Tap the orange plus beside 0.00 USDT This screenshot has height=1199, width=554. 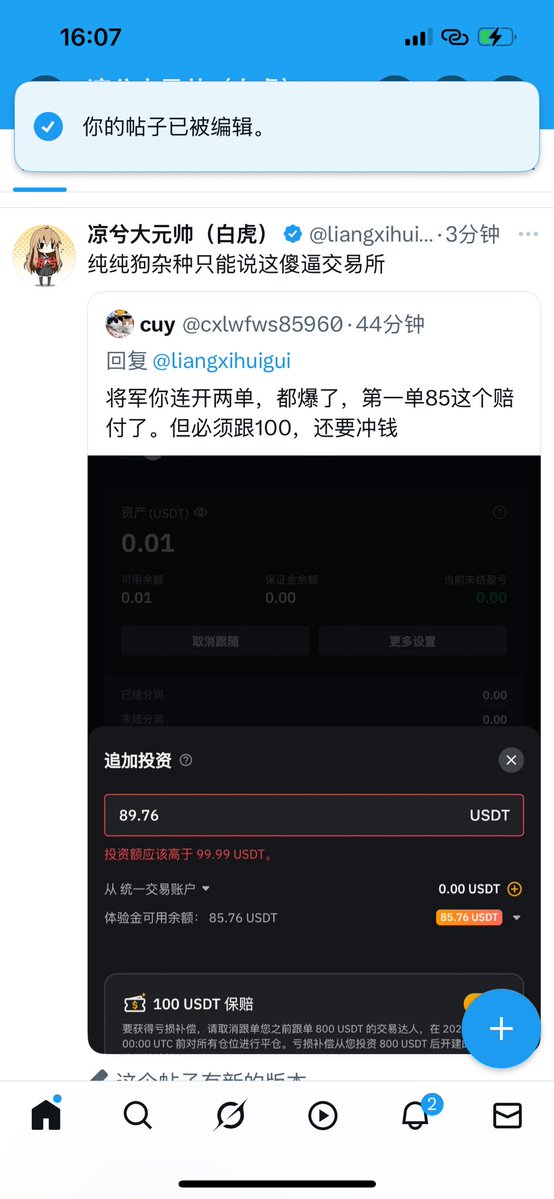(x=515, y=889)
